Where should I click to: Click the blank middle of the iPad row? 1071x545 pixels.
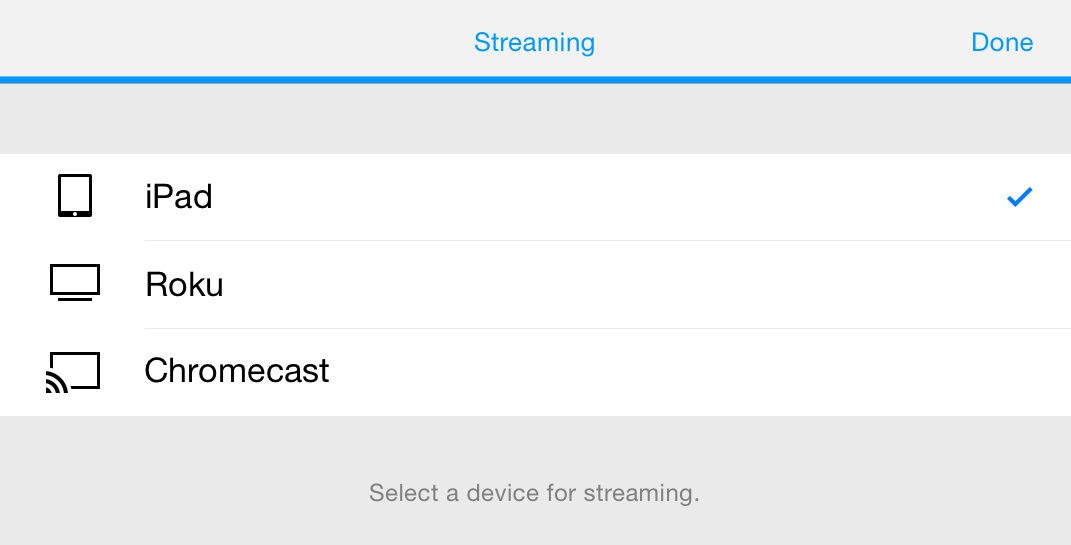pos(581,197)
